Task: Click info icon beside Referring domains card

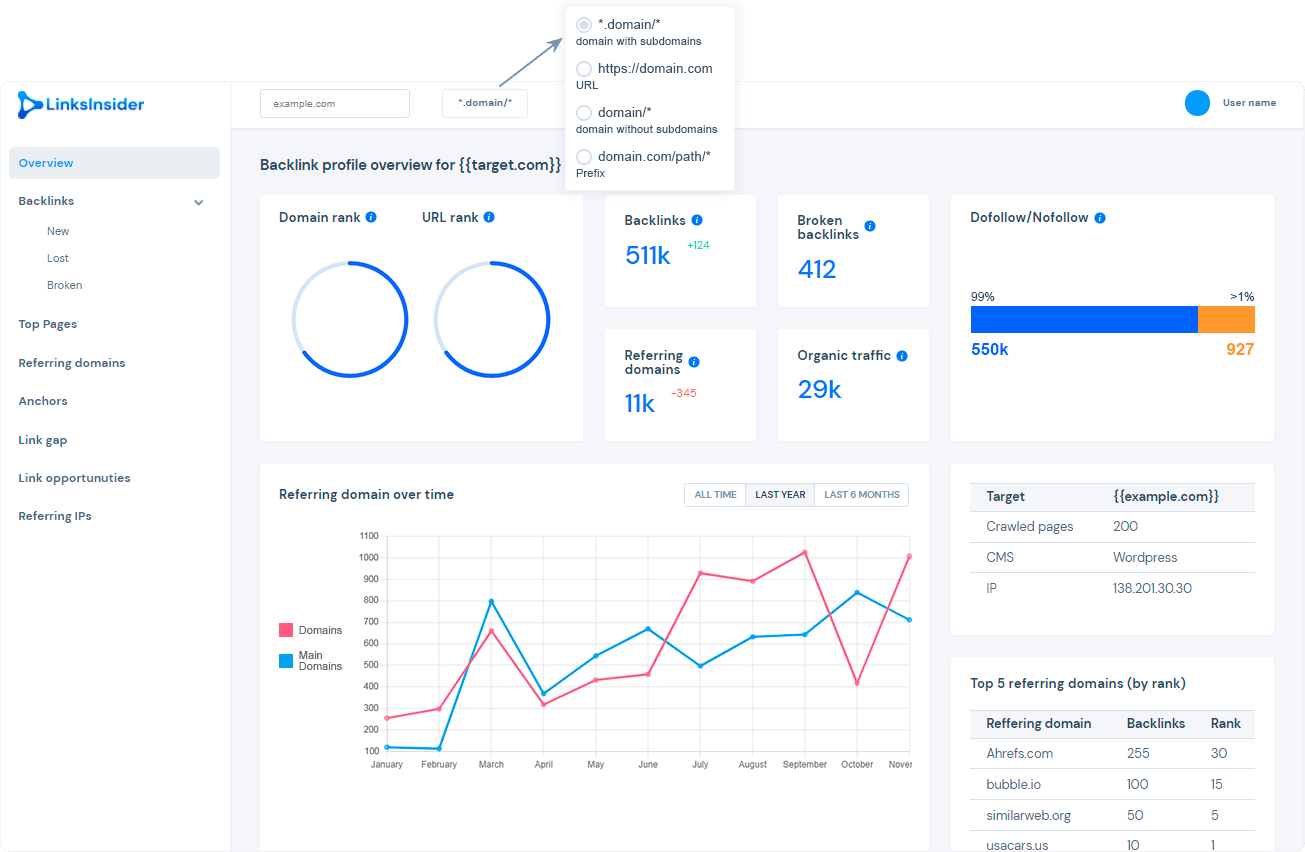Action: pos(694,362)
